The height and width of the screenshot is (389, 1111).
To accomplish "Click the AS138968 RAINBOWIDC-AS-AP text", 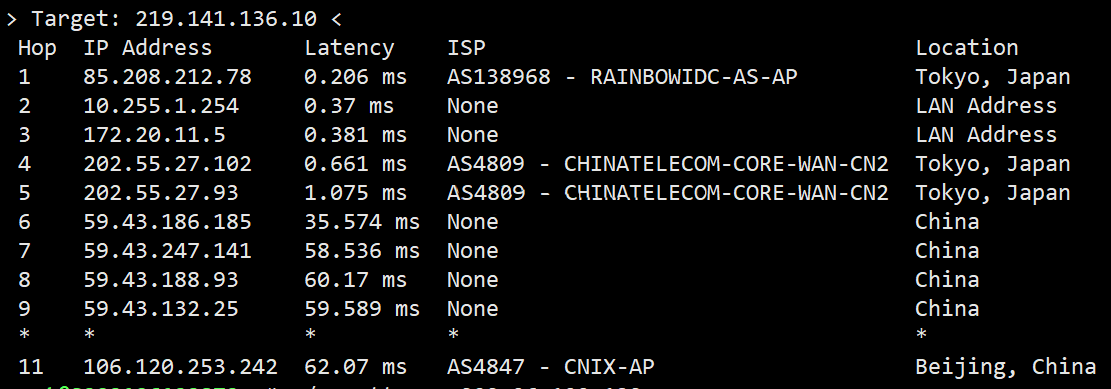I will (622, 77).
